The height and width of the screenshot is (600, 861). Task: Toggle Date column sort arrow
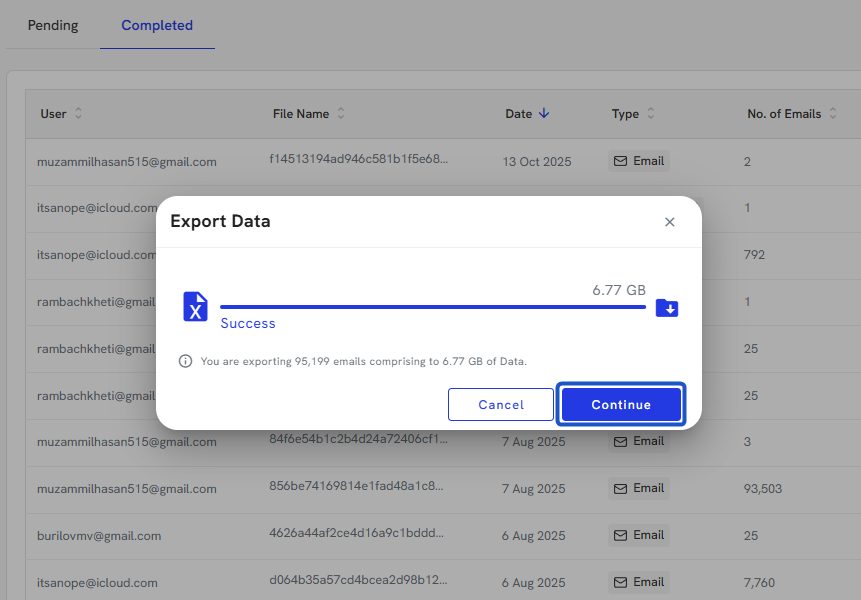[x=544, y=114]
